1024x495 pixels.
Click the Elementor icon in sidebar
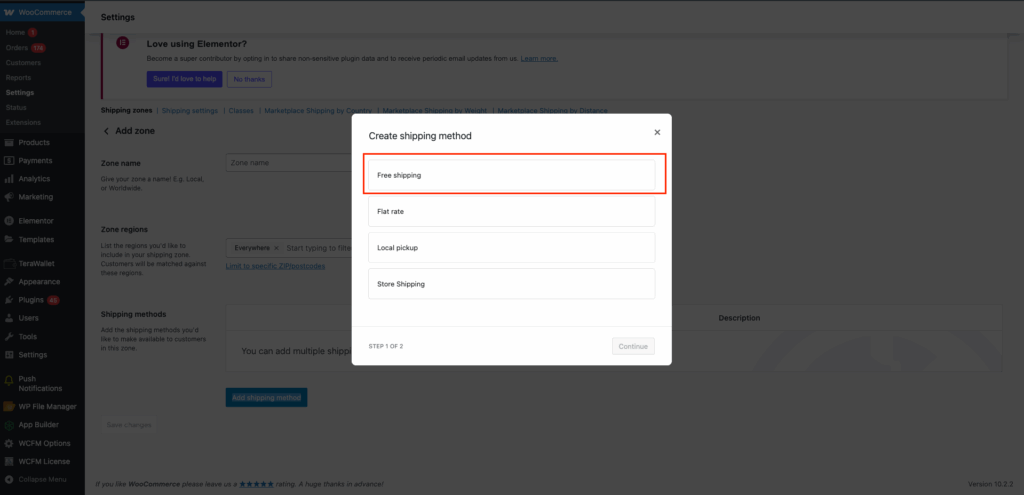click(9, 220)
